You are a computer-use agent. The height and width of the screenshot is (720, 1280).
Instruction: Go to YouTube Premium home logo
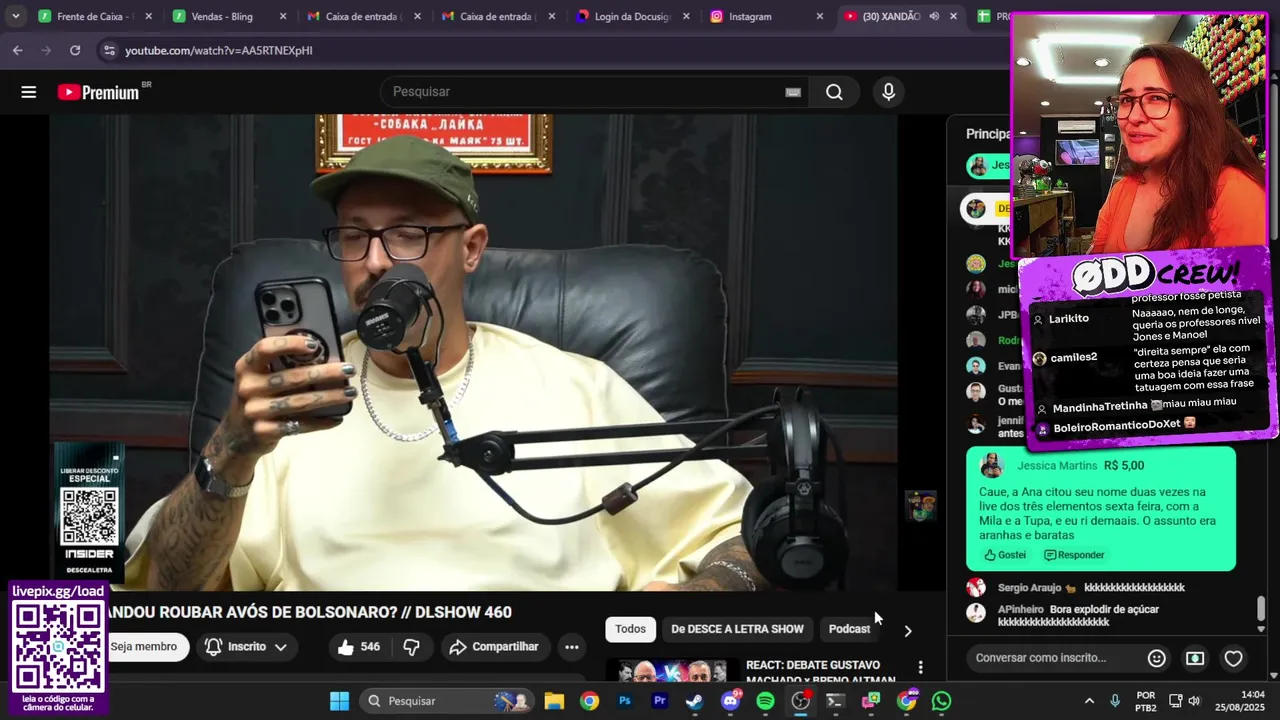pos(98,92)
